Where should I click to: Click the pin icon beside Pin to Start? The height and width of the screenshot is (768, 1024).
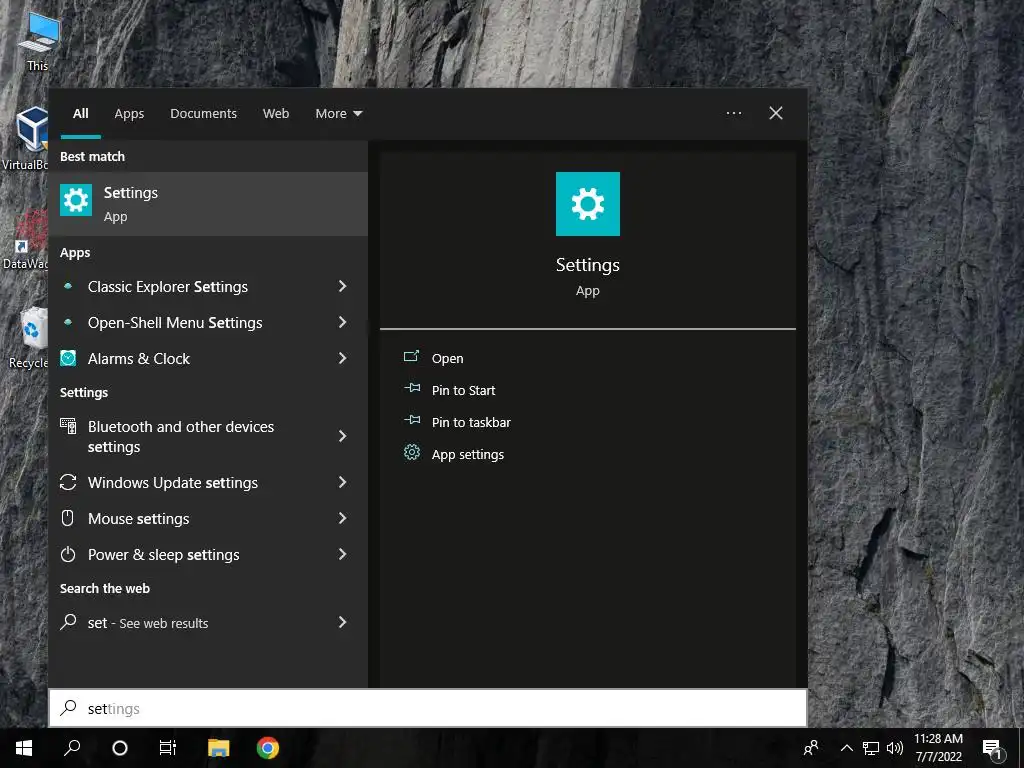click(411, 389)
